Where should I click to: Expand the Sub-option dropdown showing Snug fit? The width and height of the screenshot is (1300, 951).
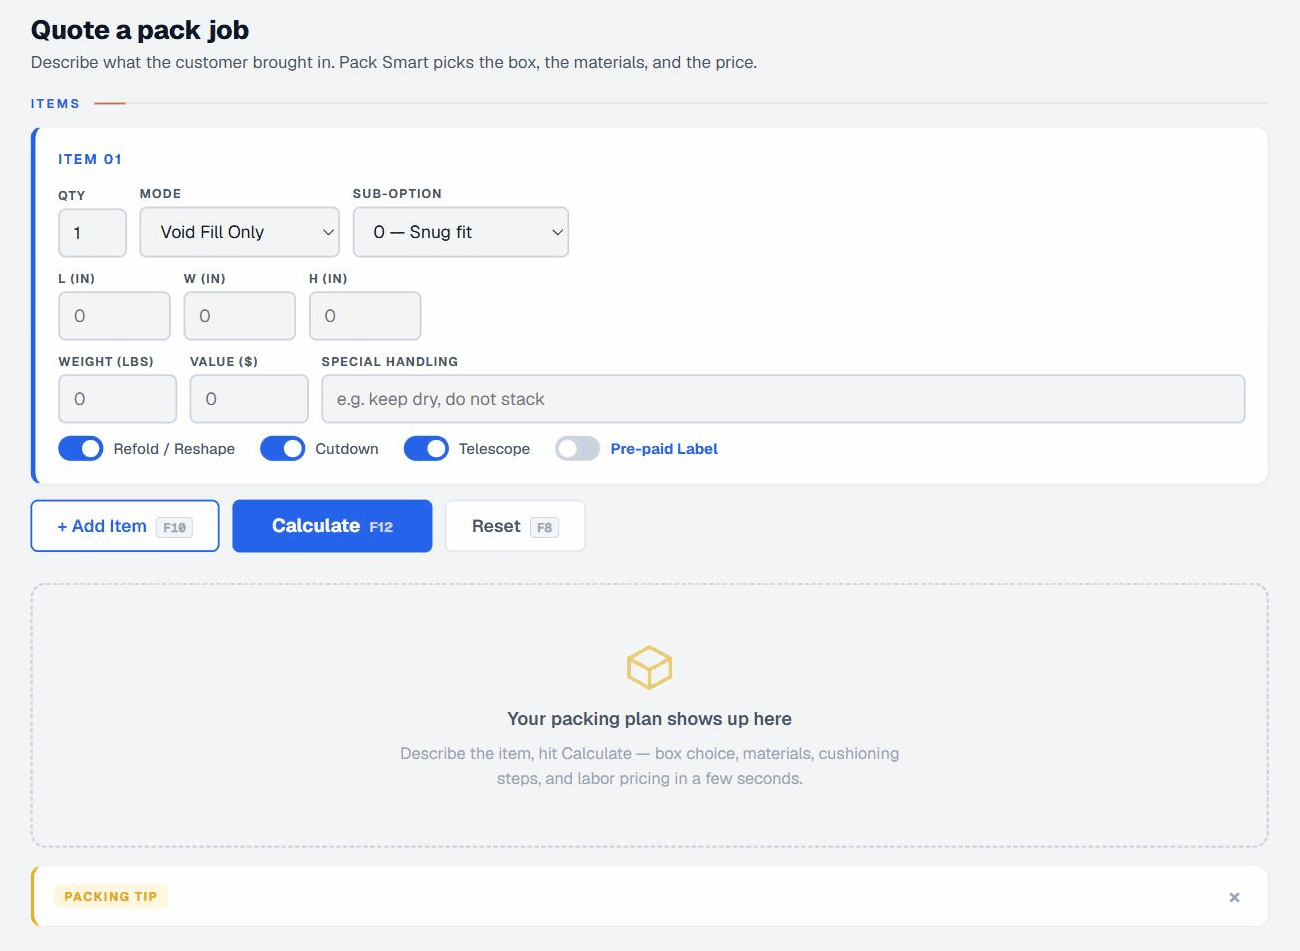(x=460, y=232)
